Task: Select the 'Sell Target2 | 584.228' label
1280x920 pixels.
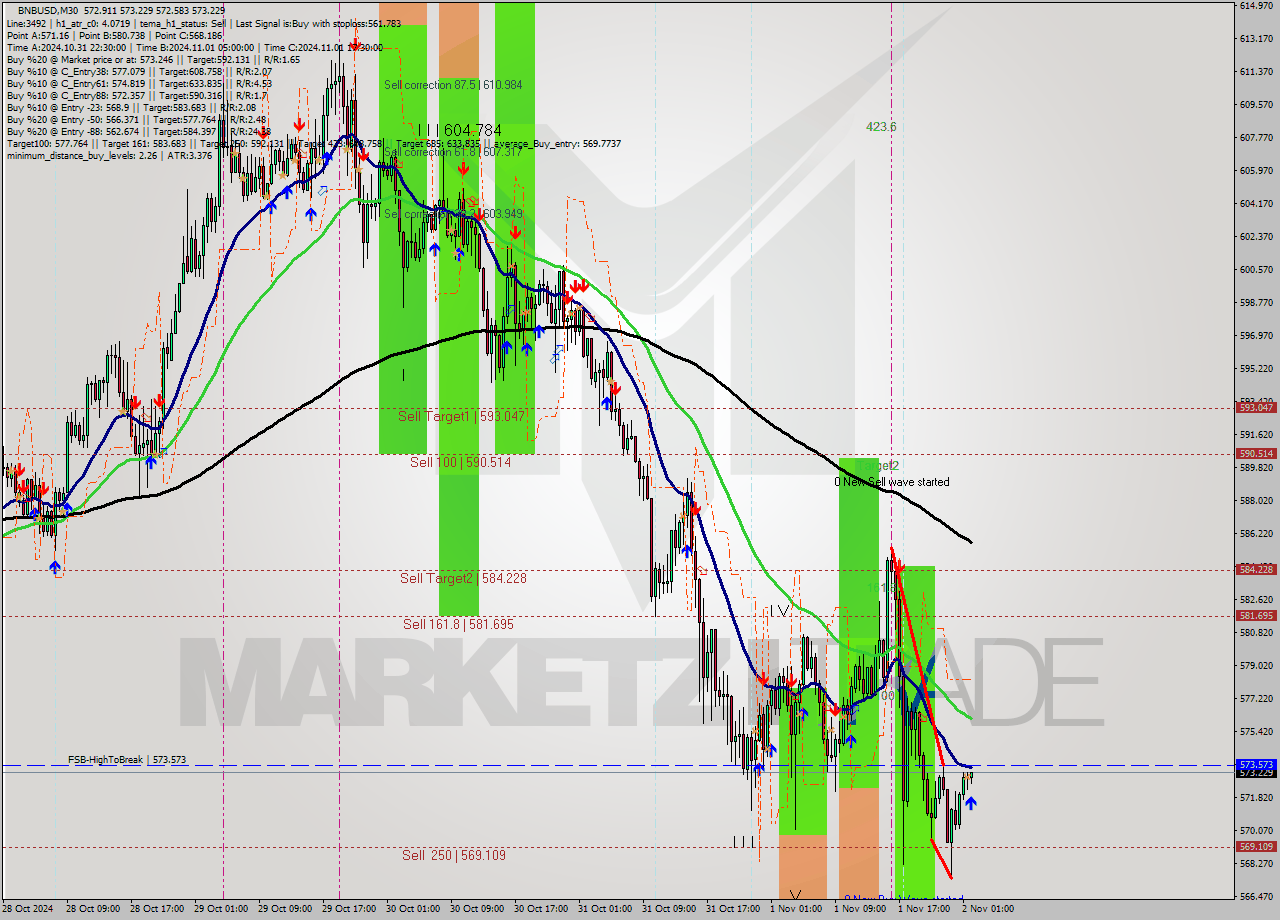Action: click(x=463, y=578)
